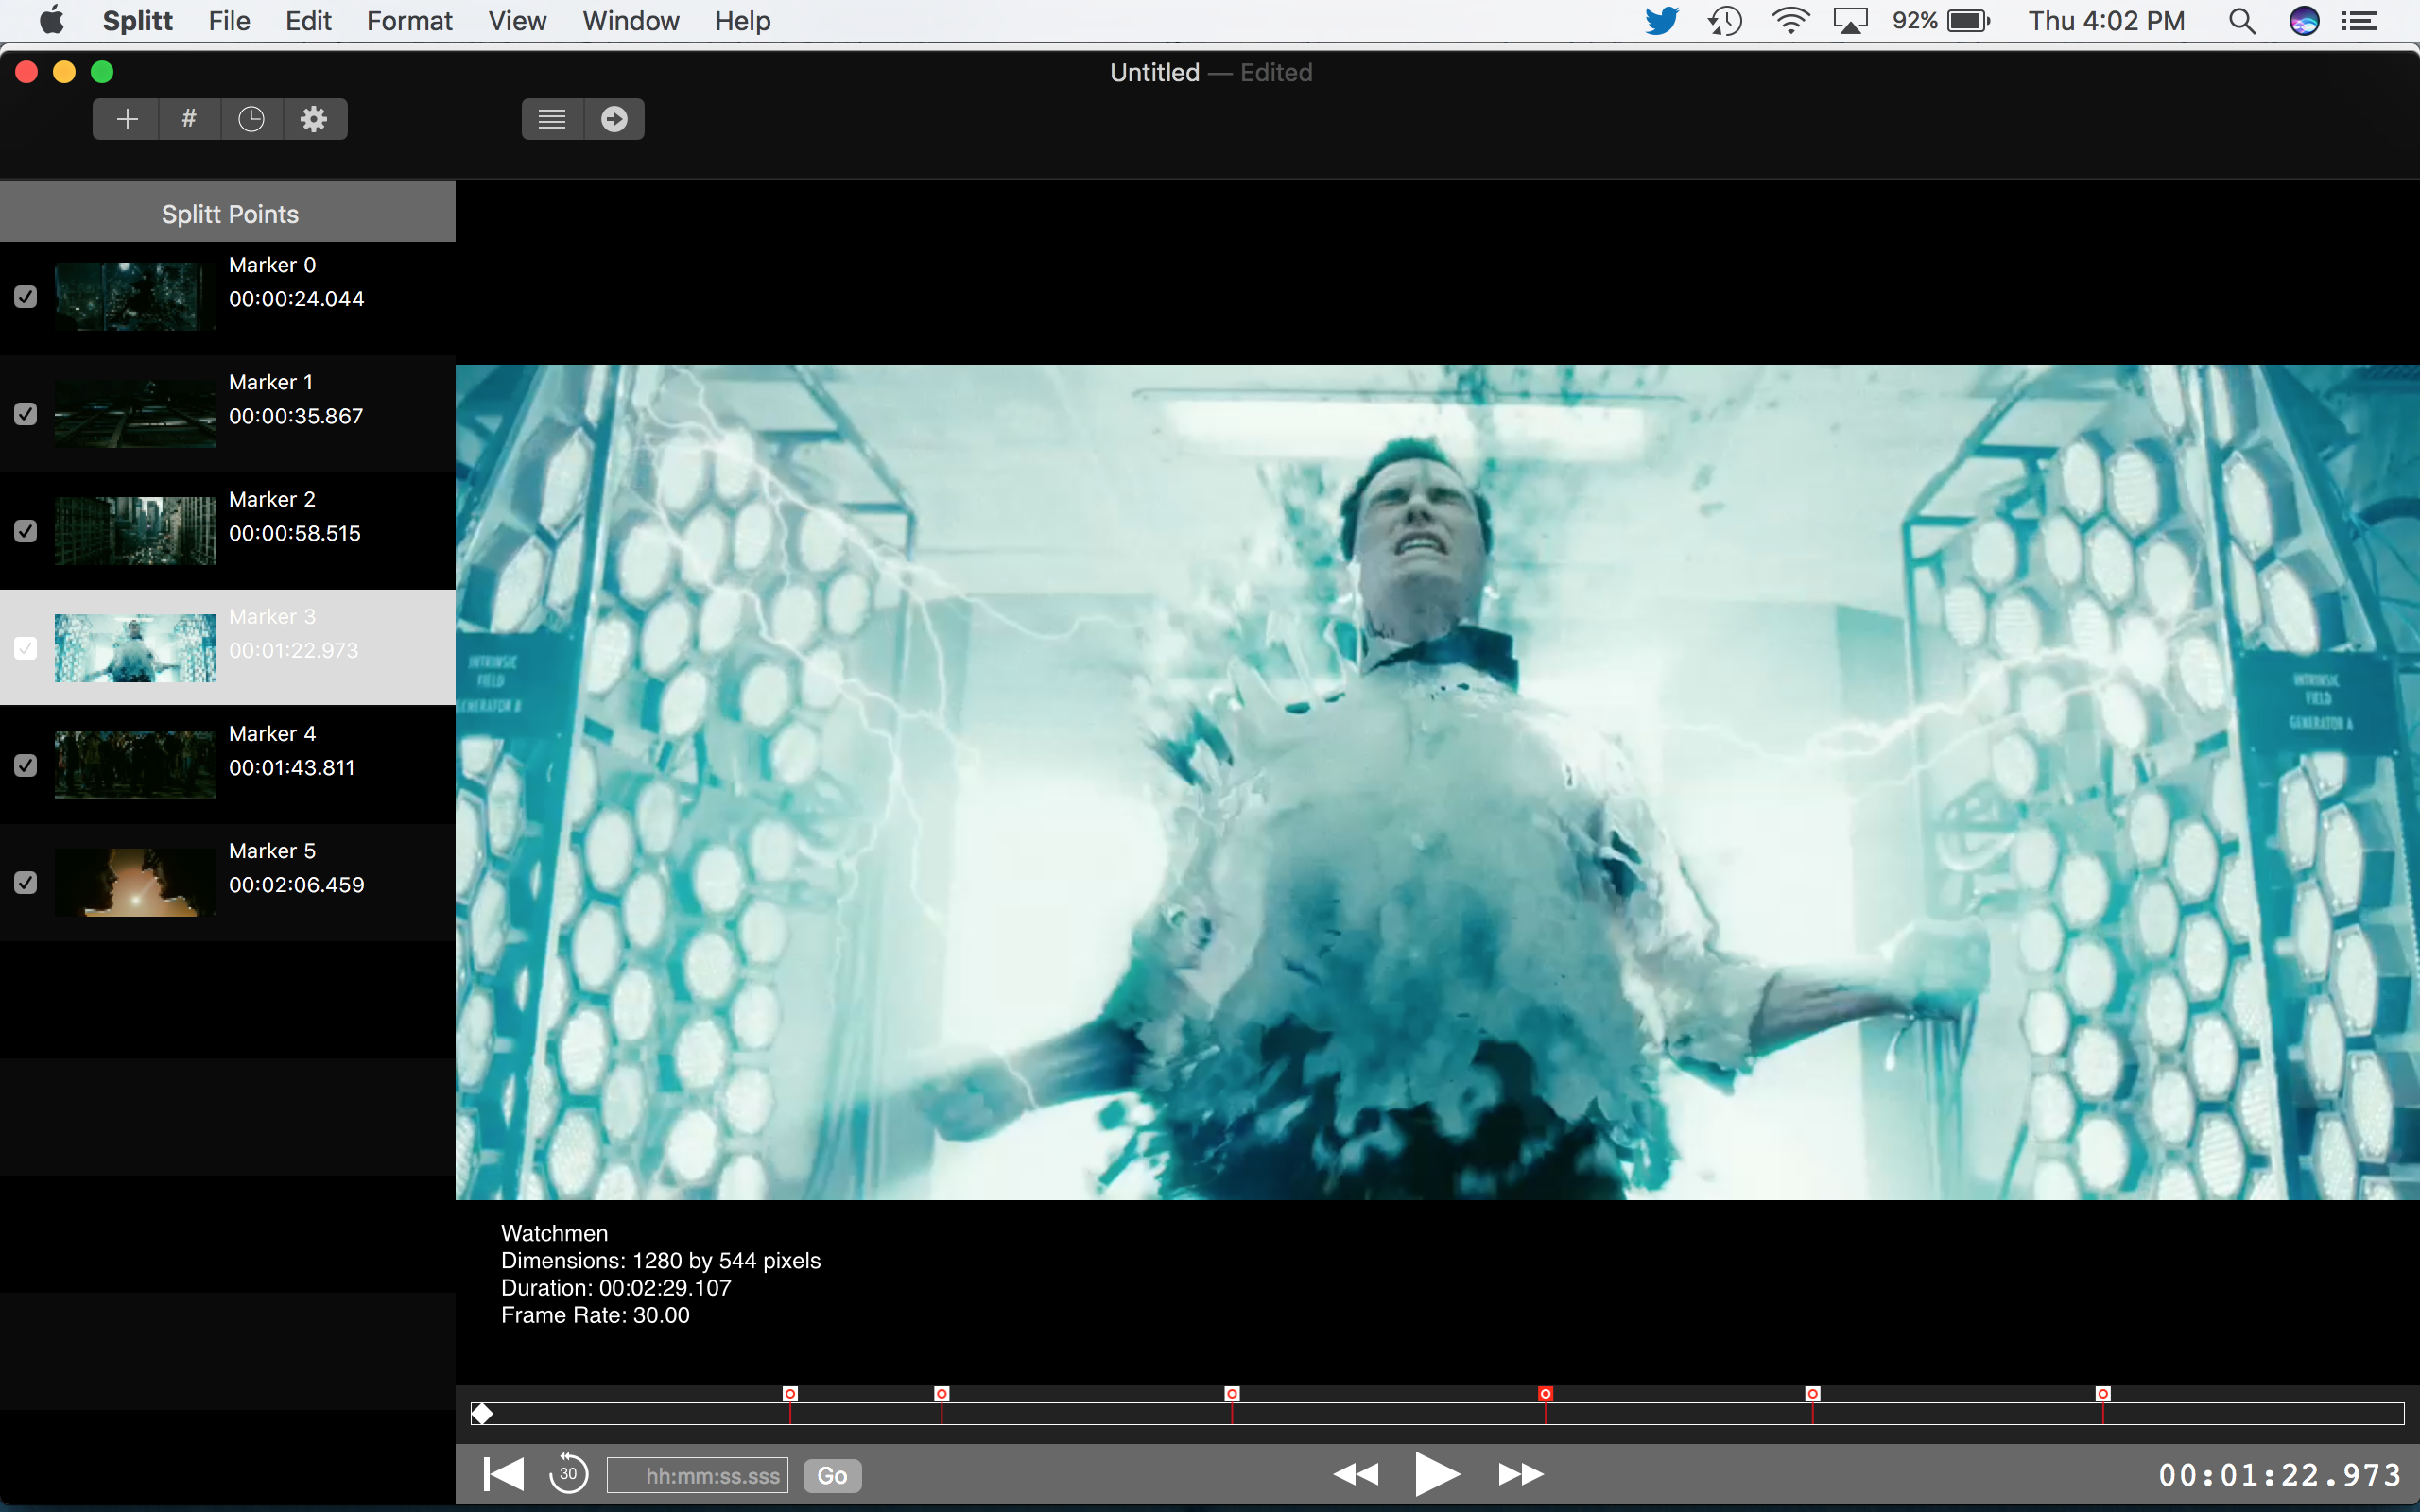Click the Marker 2 thumbnail
The width and height of the screenshot is (2420, 1512).
tap(135, 531)
